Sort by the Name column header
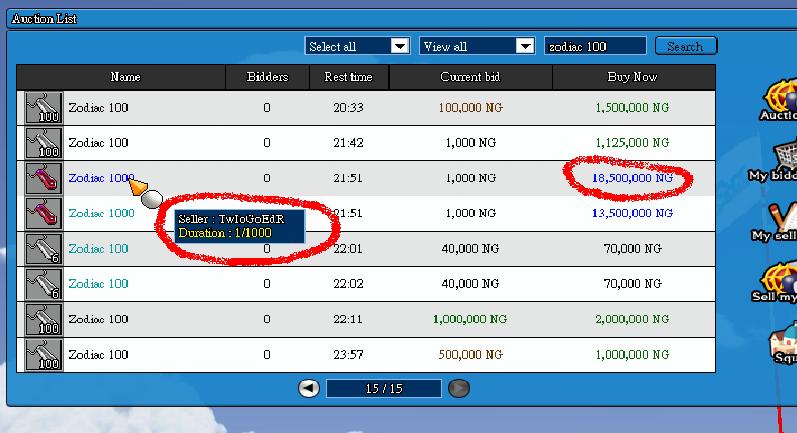The image size is (797, 433). 125,77
